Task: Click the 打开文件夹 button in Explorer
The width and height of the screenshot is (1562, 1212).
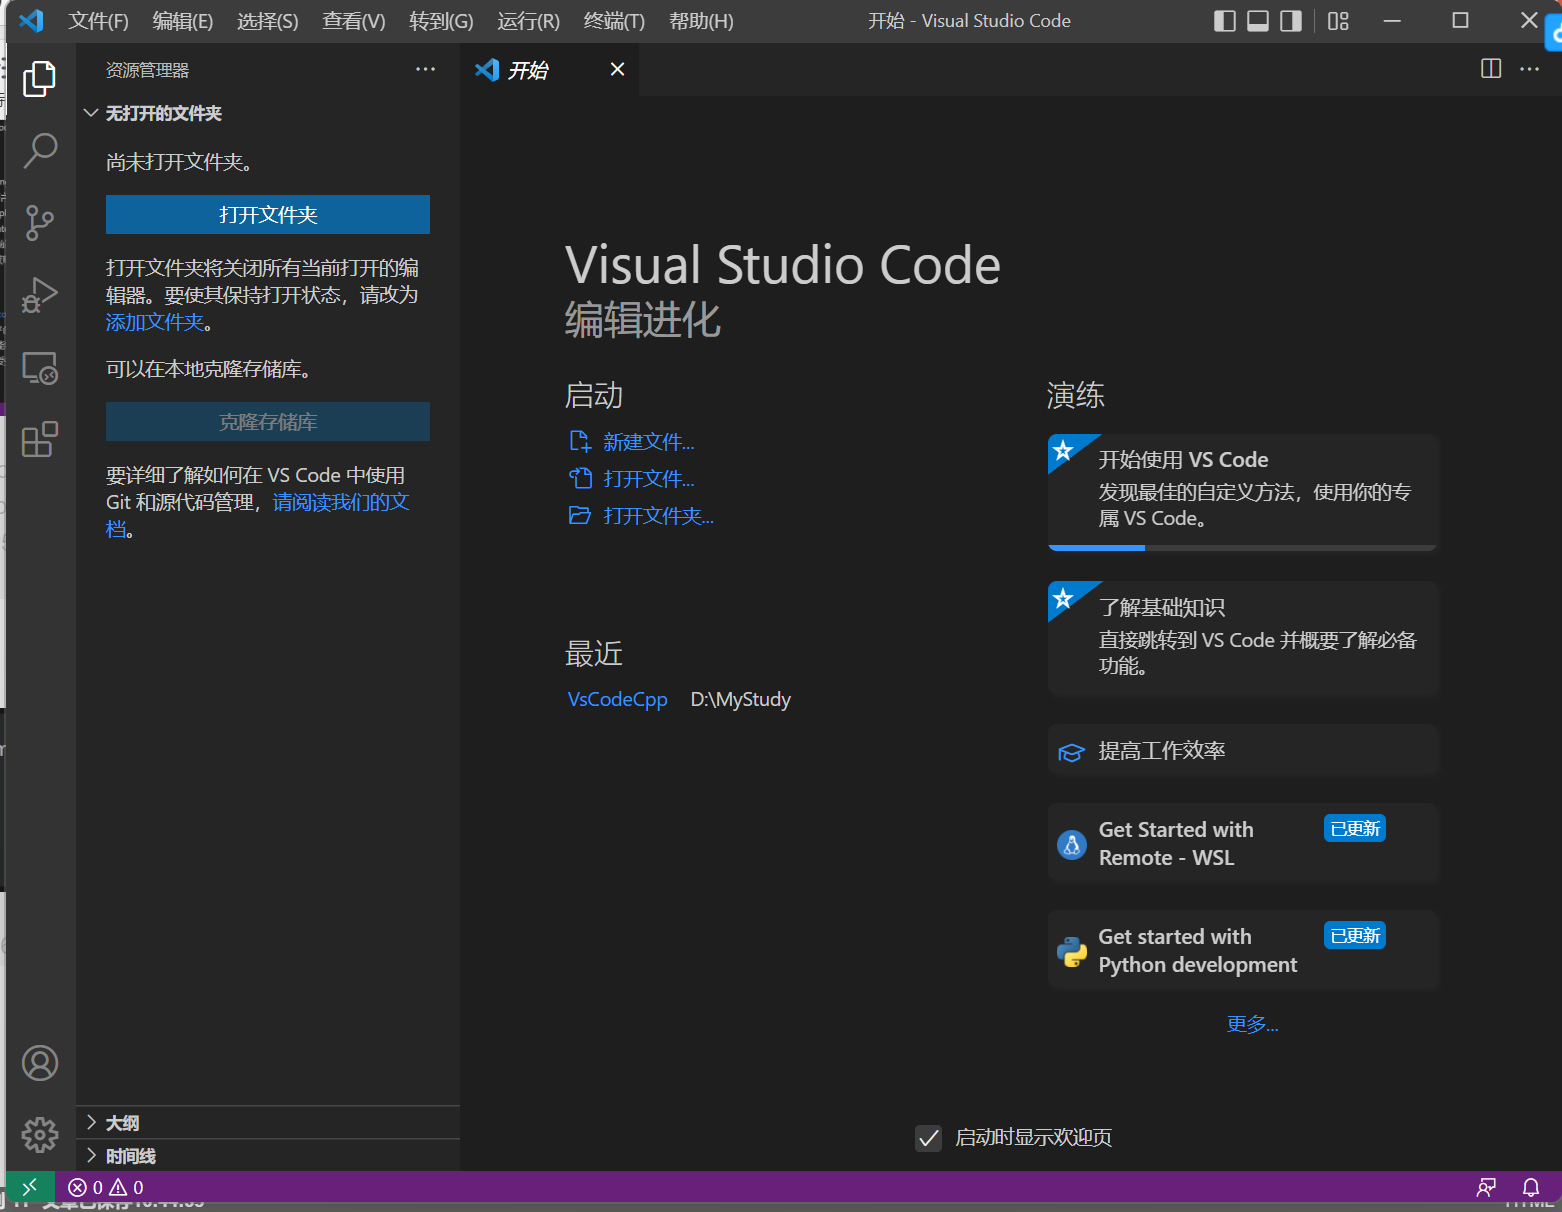Action: coord(268,215)
